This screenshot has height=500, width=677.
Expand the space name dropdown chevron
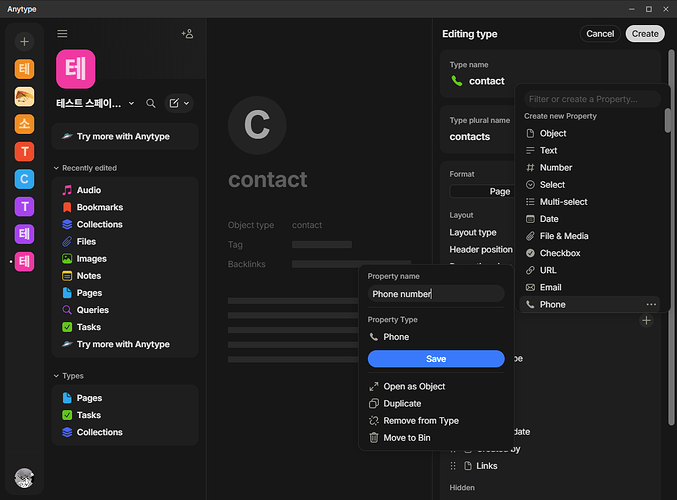(131, 103)
